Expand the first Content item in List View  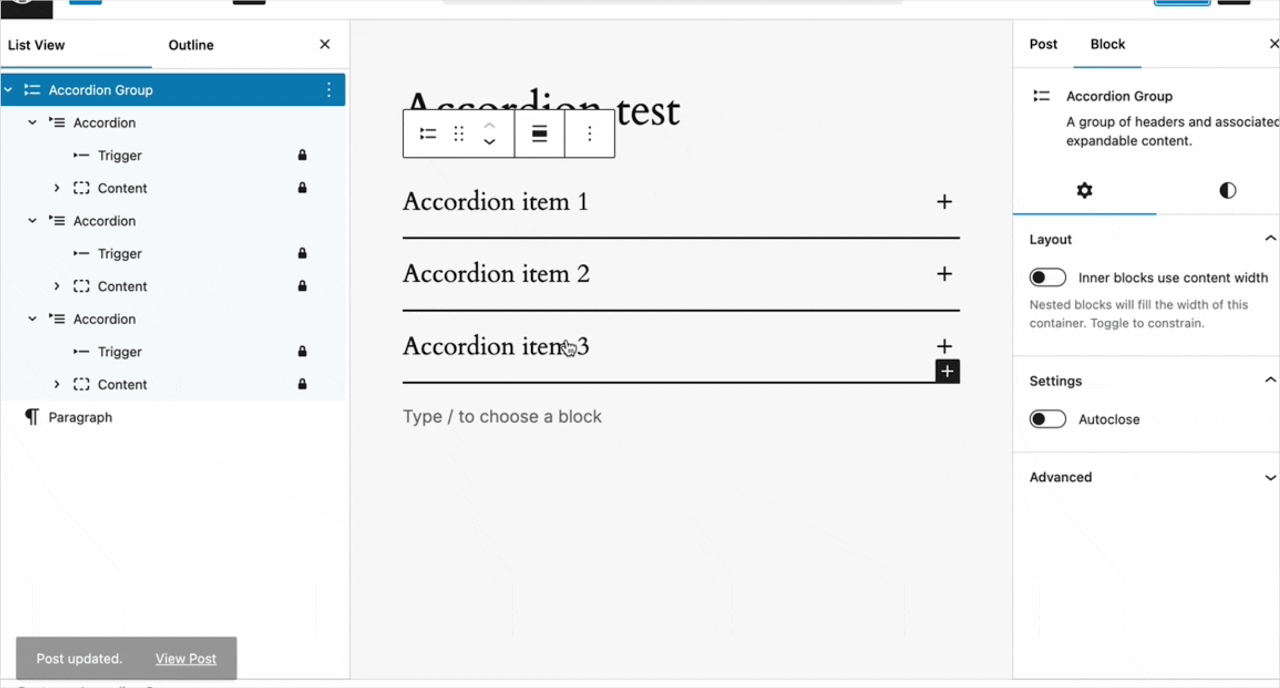[x=57, y=188]
